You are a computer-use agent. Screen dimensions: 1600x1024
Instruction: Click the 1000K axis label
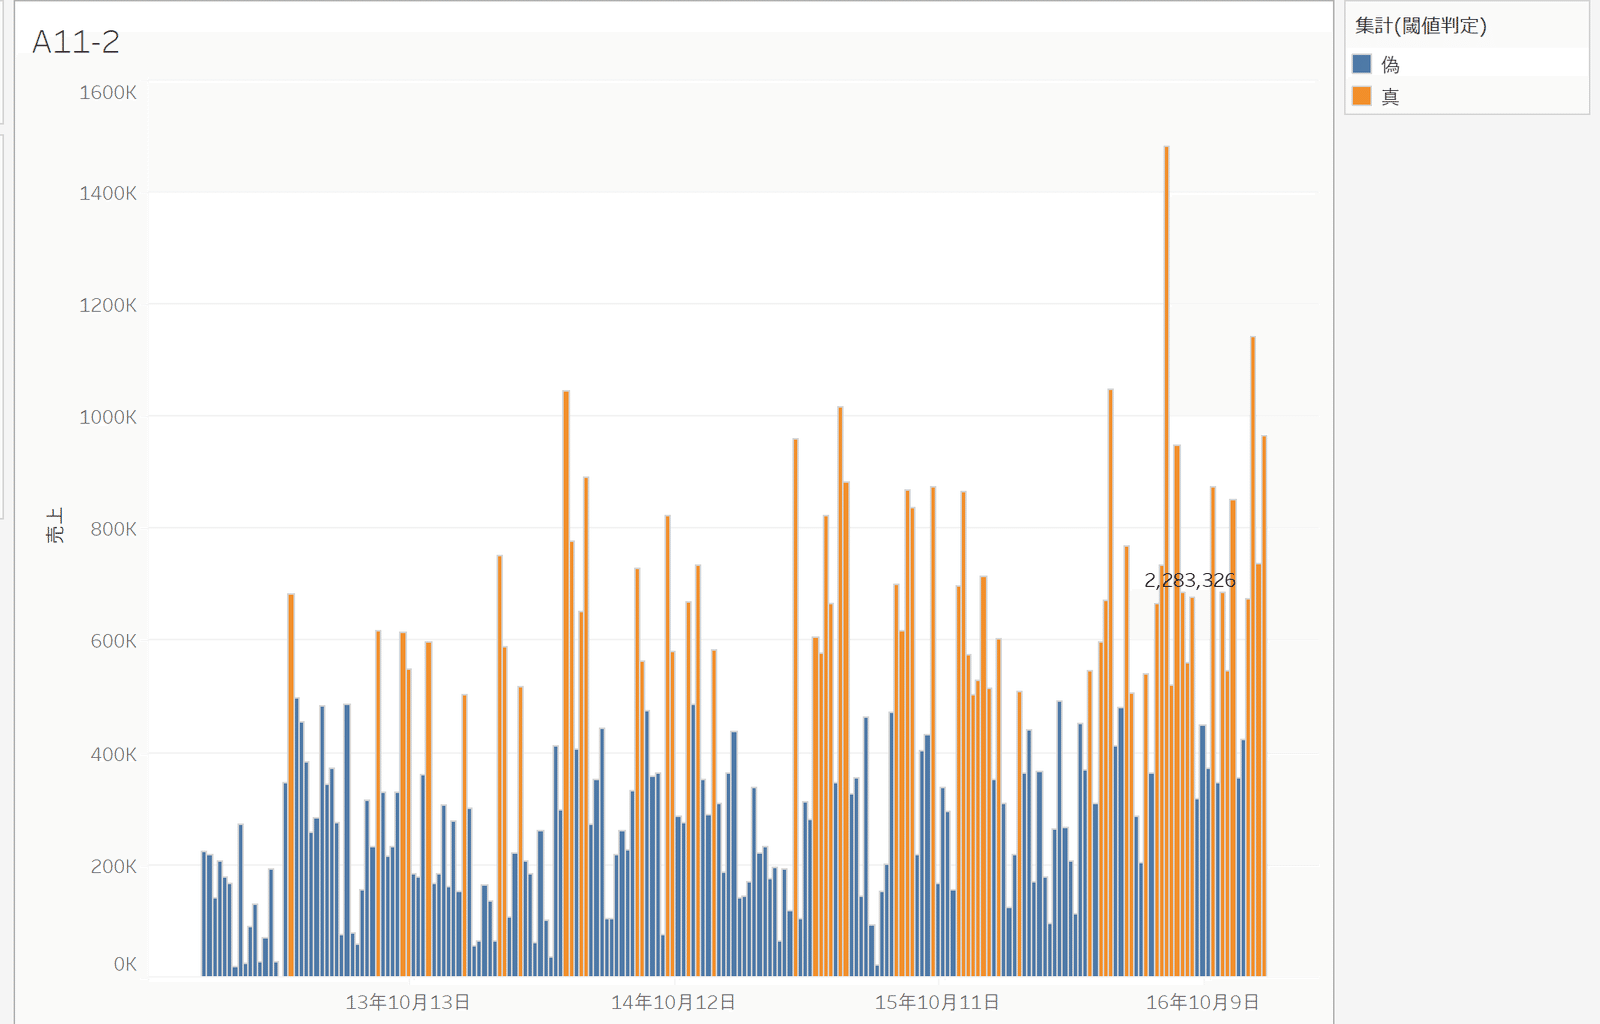tap(108, 417)
